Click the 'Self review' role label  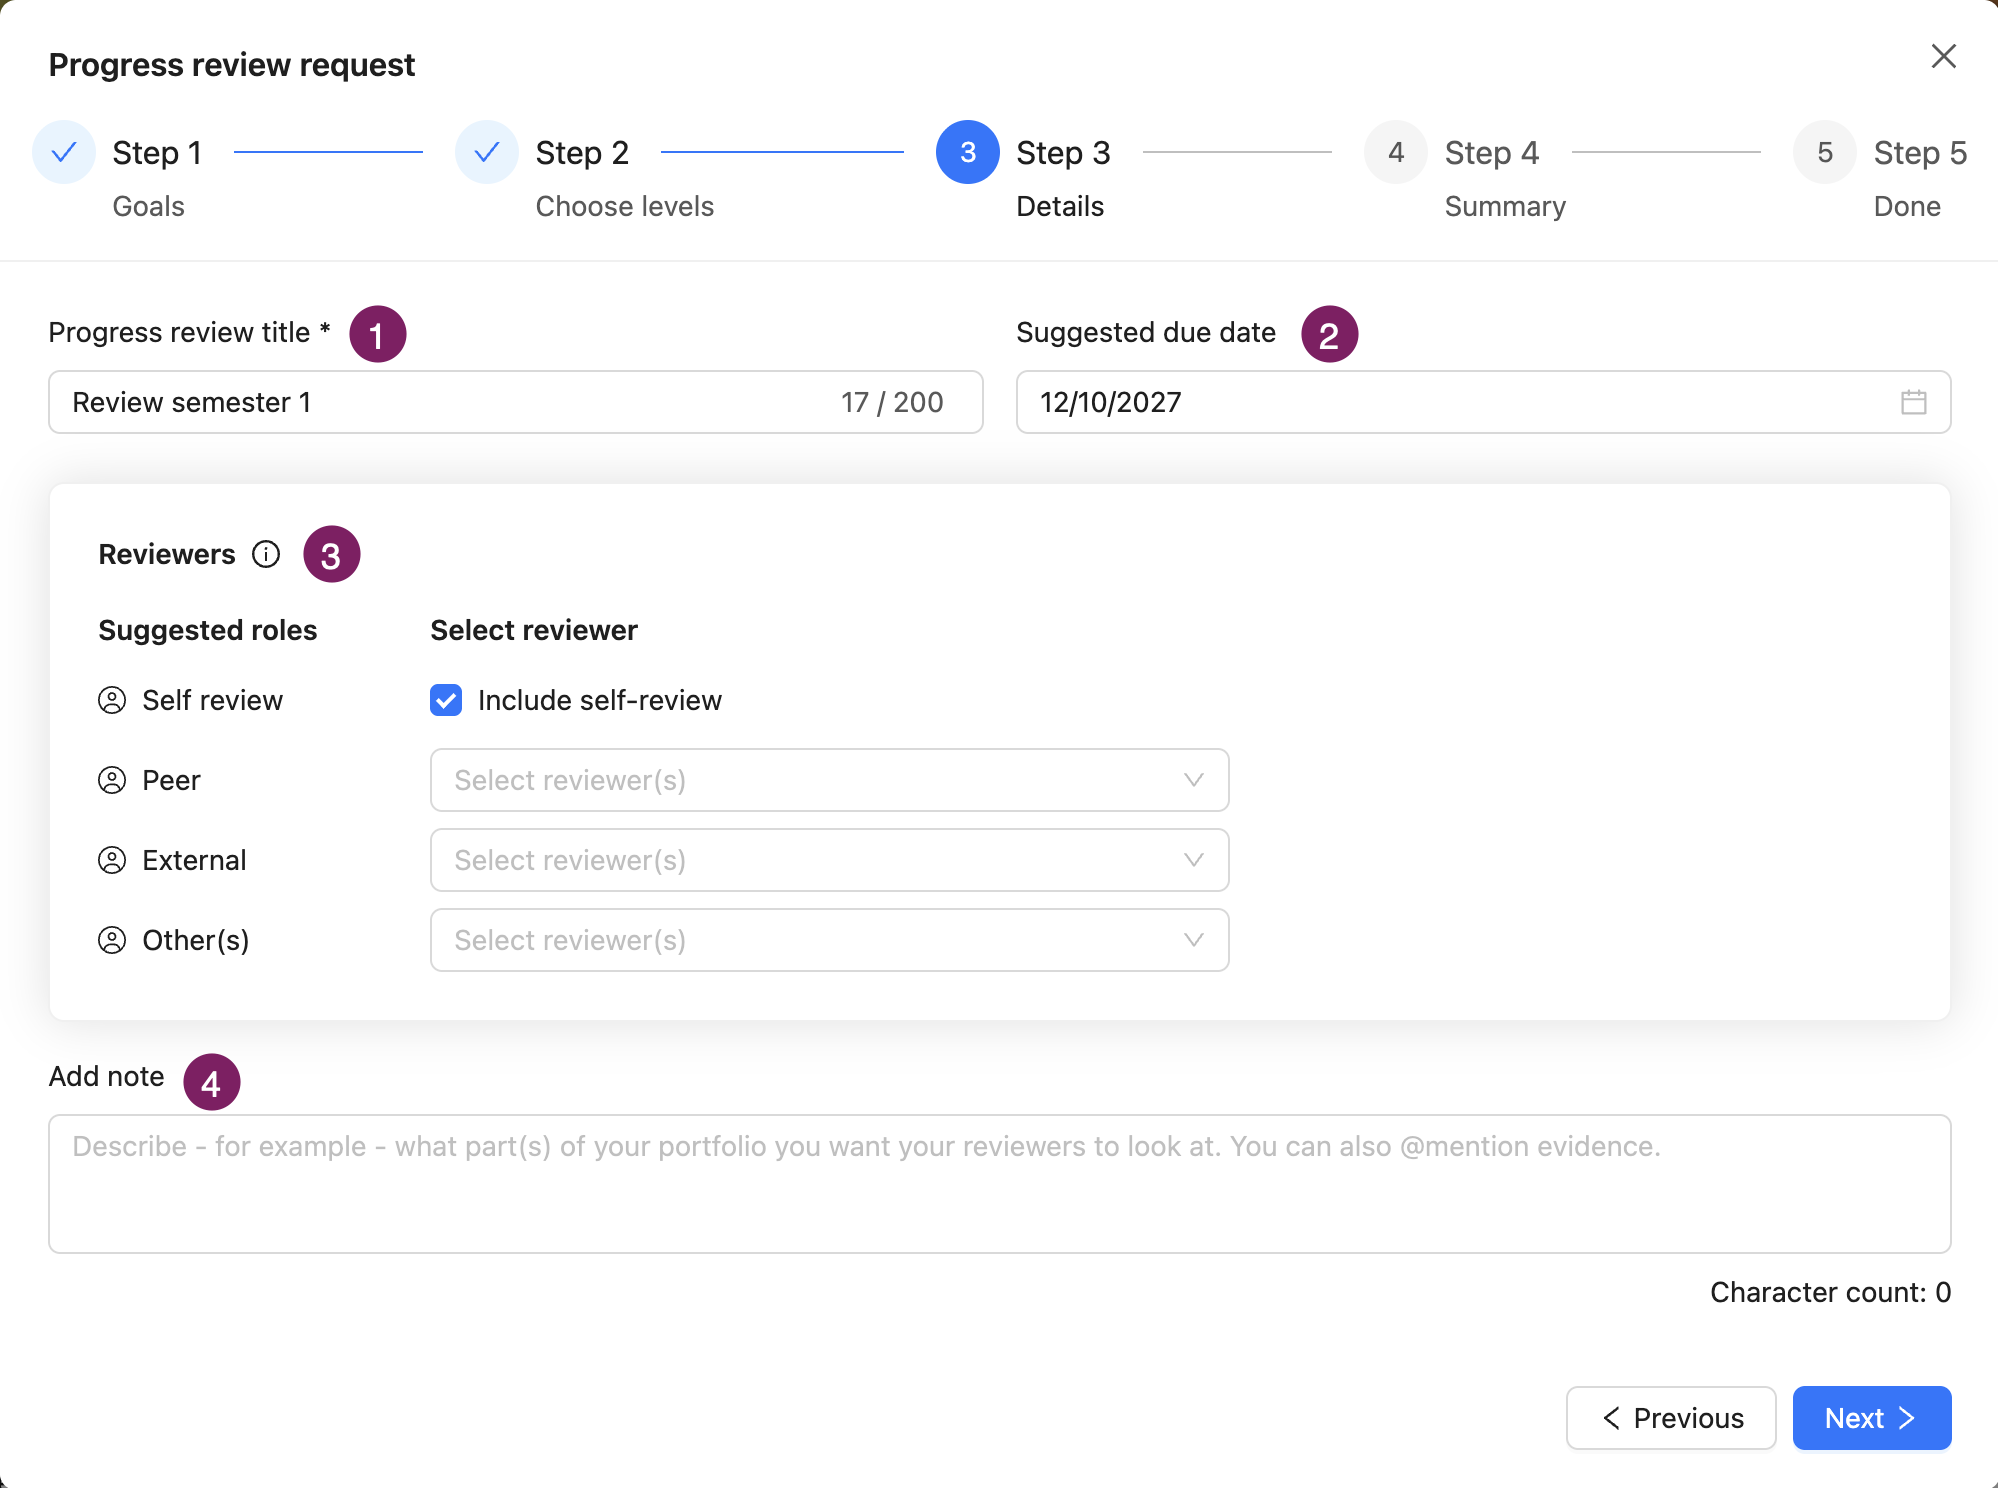[x=213, y=700]
